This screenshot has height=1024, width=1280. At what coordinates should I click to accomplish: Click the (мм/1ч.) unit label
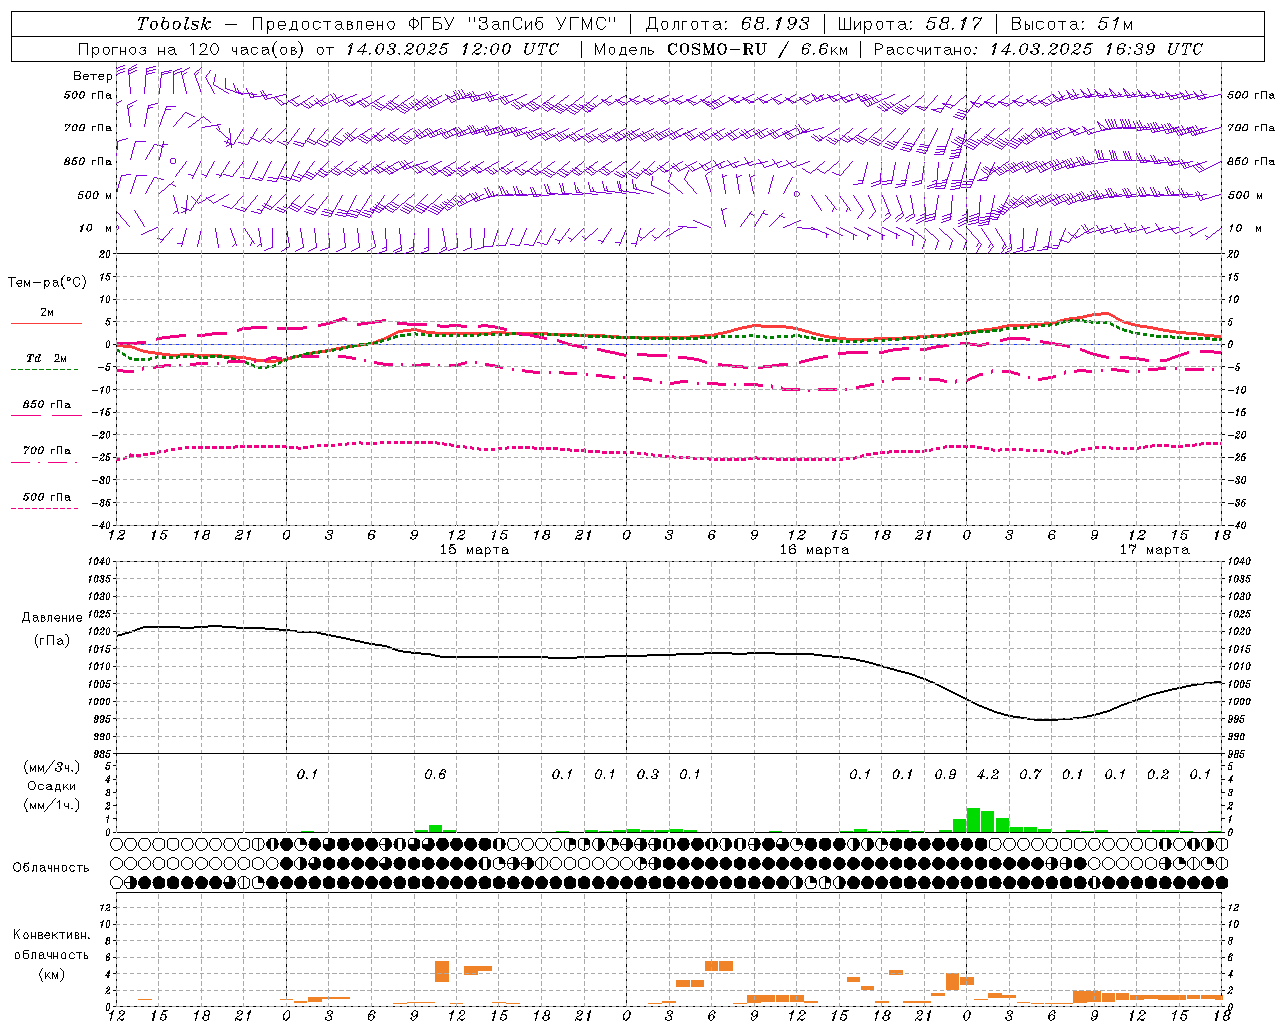pyautogui.click(x=51, y=805)
